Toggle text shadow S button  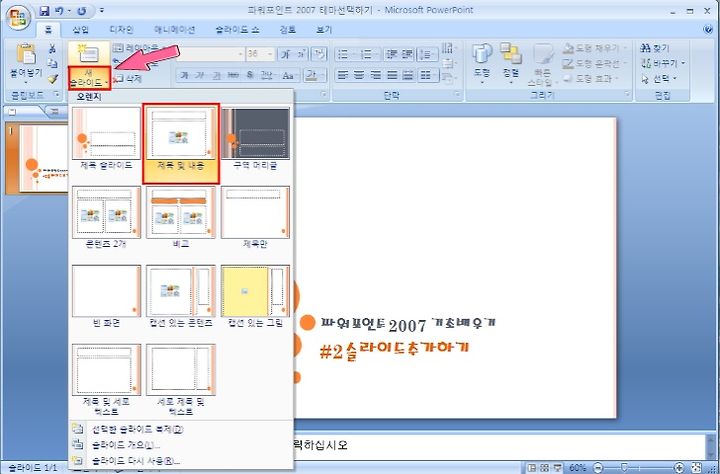(x=250, y=75)
